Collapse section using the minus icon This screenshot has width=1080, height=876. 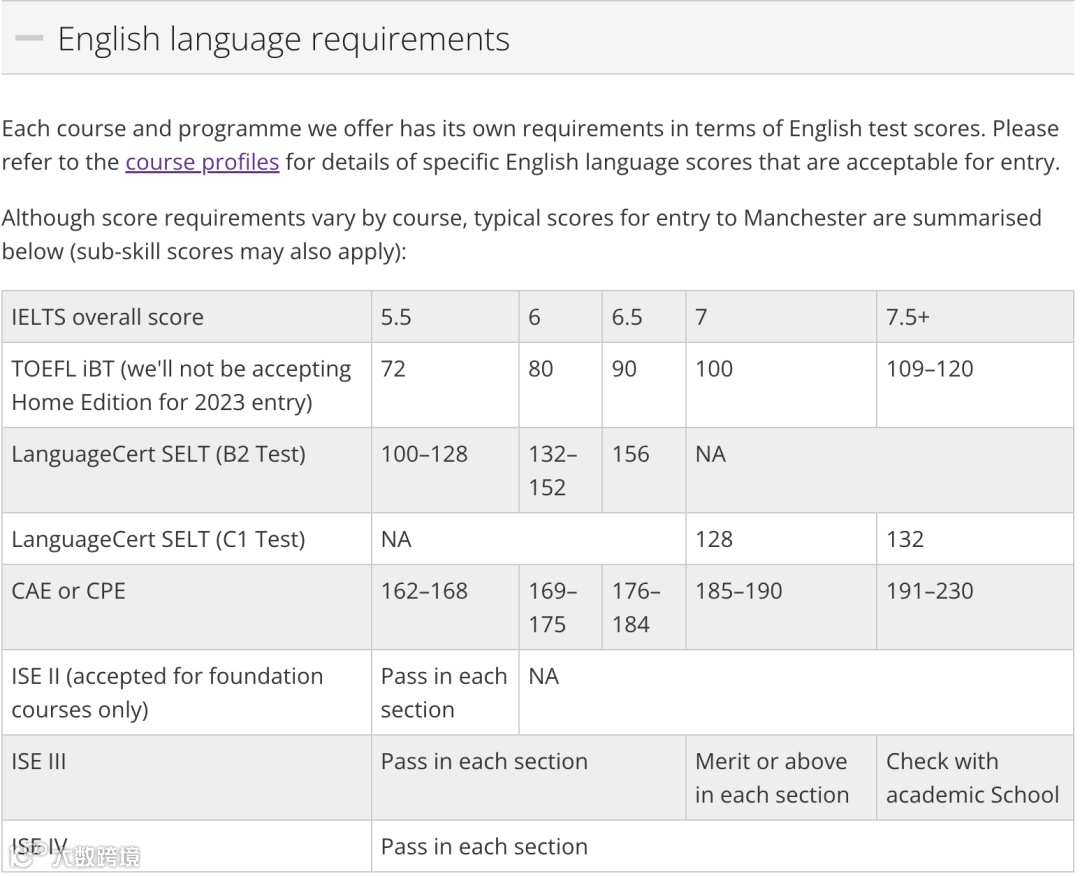[30, 39]
